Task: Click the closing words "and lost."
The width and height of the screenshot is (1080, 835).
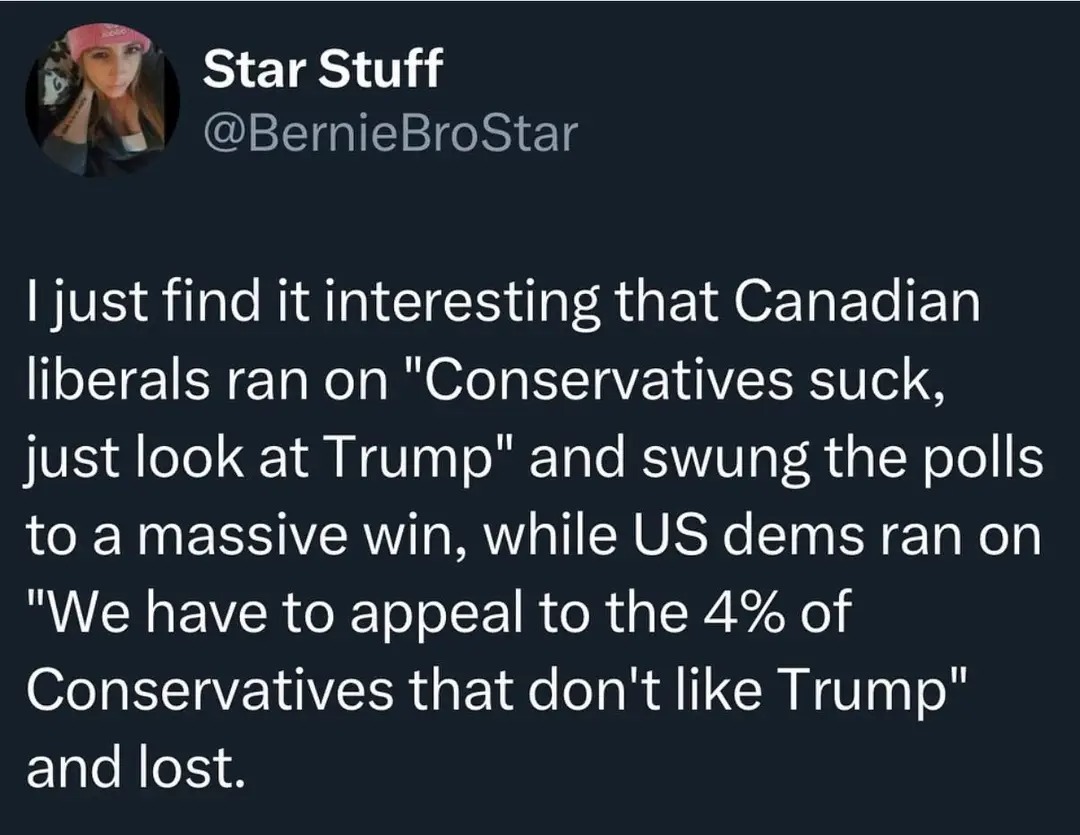Action: tap(134, 767)
